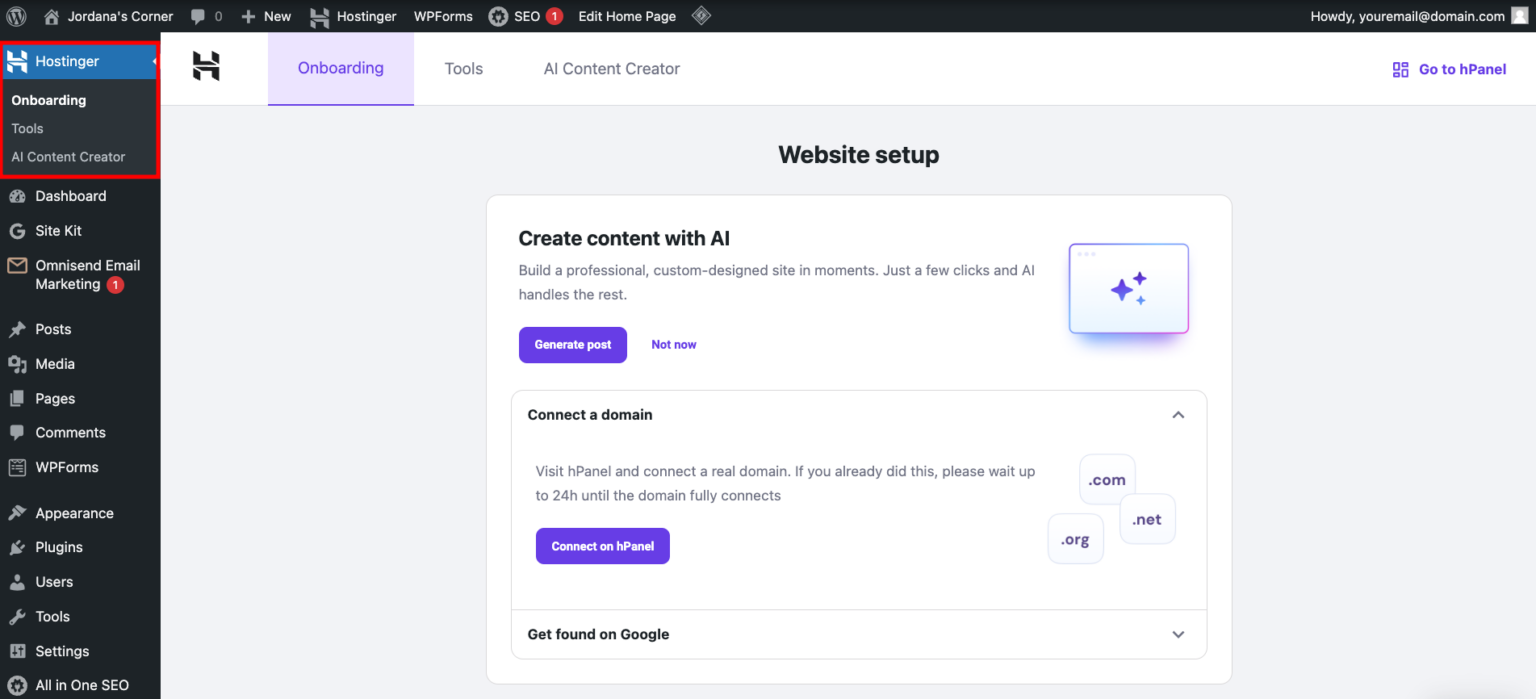Click the Connect on hPanel button
1536x699 pixels.
[602, 546]
